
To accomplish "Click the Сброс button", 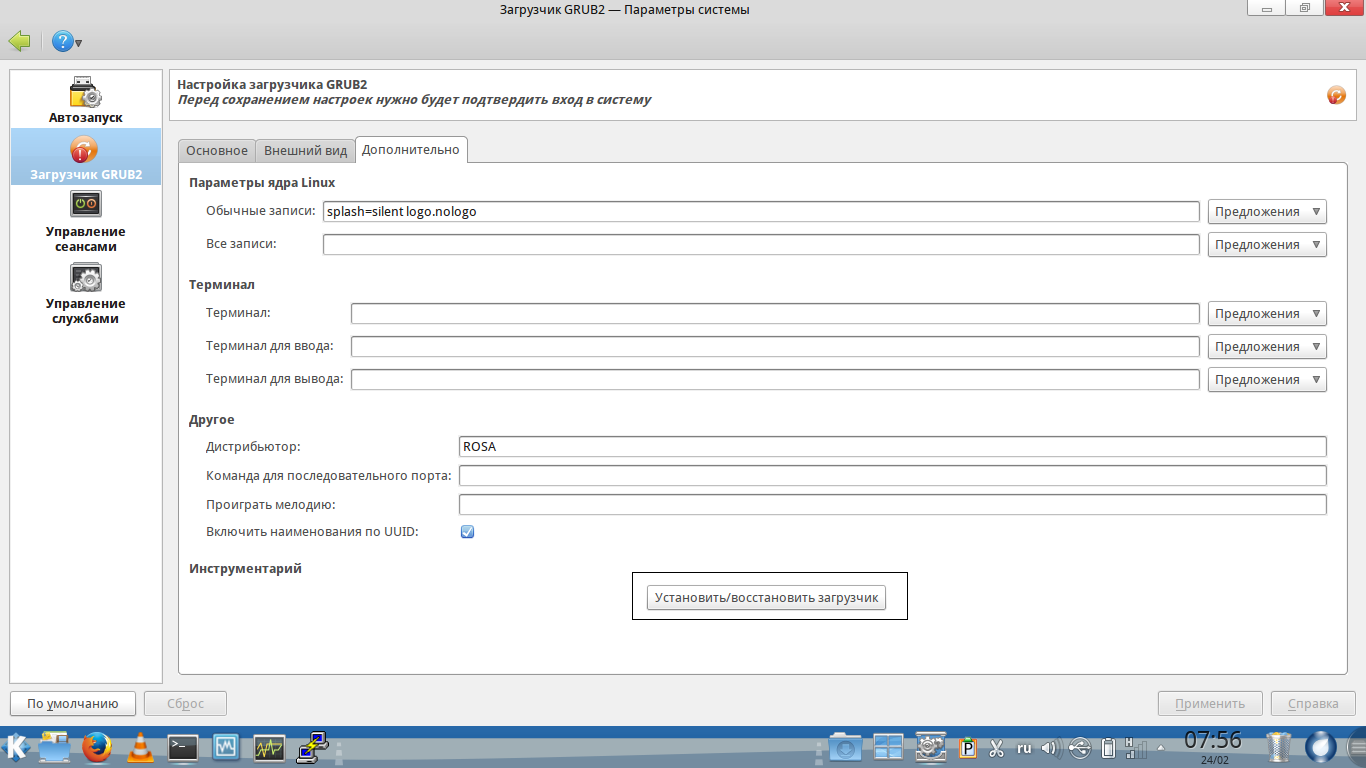I will pyautogui.click(x=185, y=704).
